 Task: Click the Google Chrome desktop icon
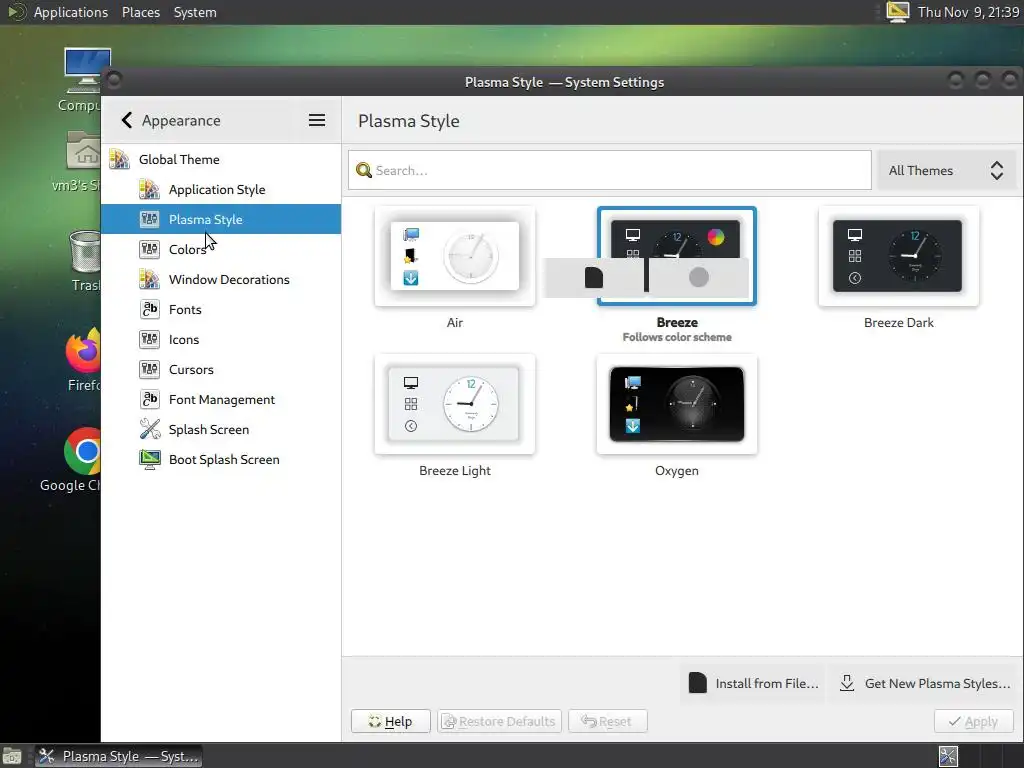click(83, 451)
